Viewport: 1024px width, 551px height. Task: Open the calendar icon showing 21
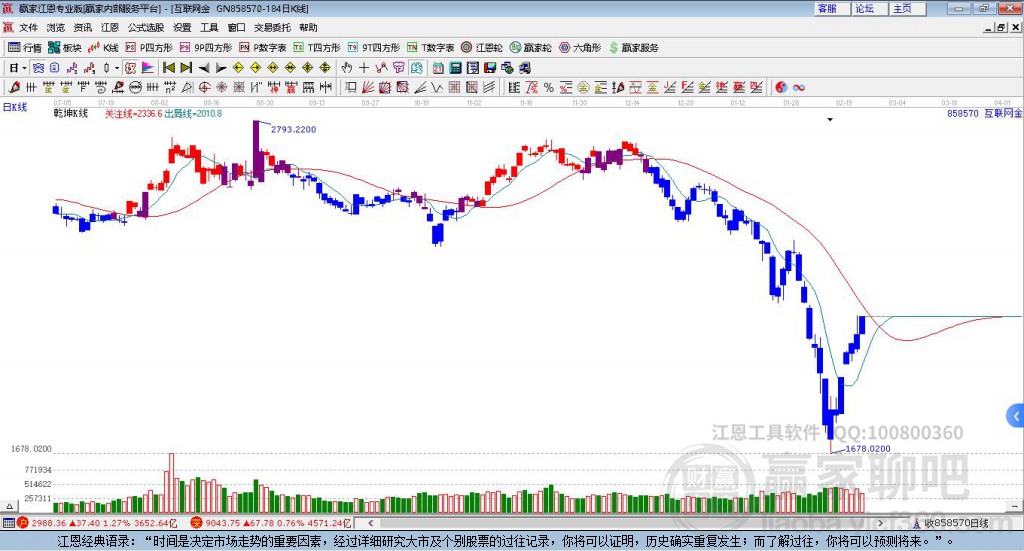(438, 68)
